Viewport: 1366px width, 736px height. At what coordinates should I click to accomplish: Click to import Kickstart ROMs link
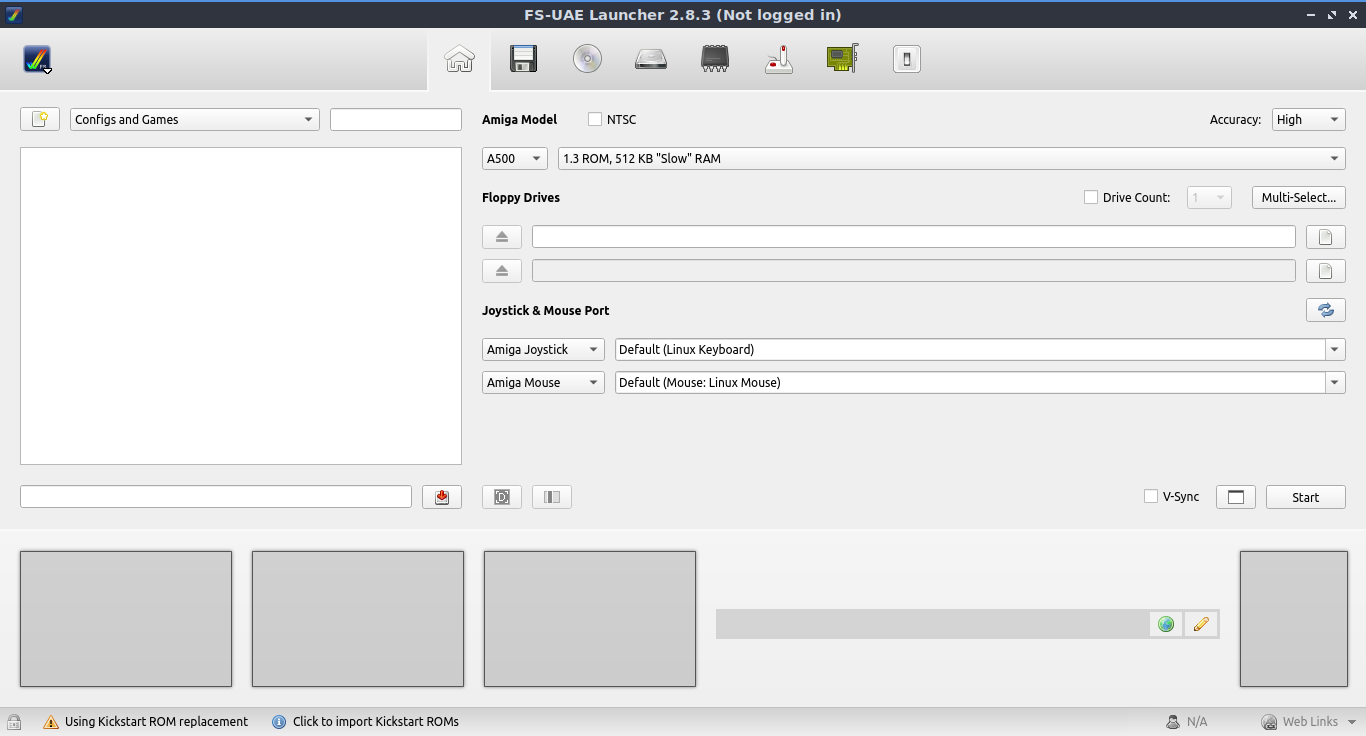click(x=376, y=721)
